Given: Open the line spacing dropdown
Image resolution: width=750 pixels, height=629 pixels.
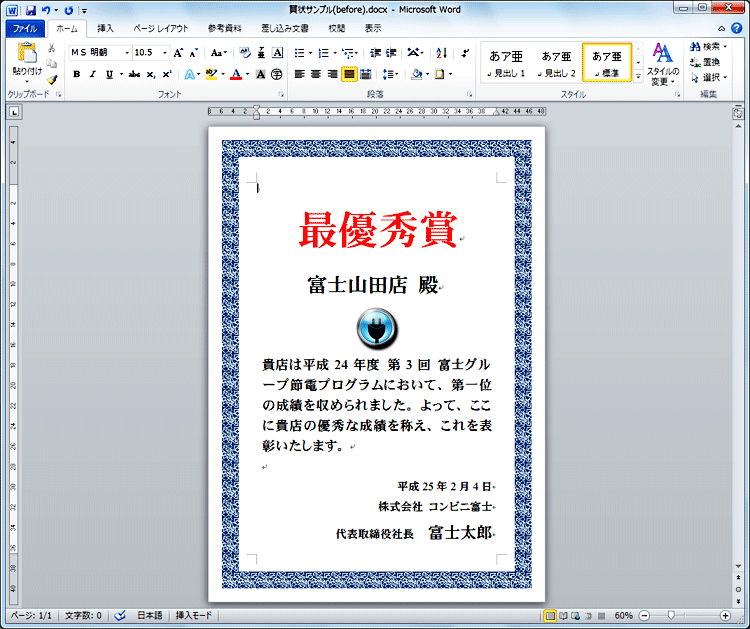Looking at the screenshot, I should (391, 74).
